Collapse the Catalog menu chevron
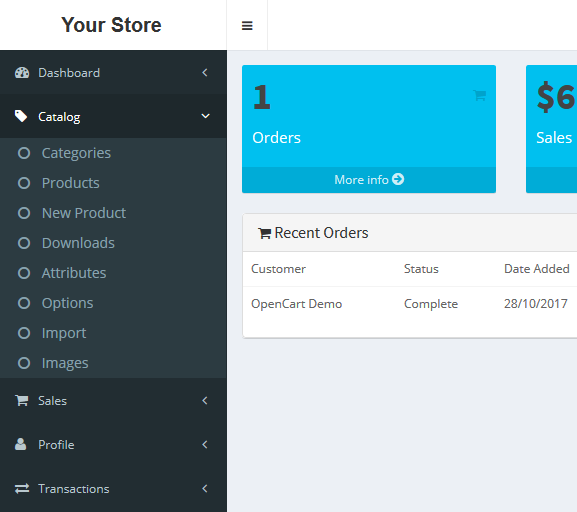 205,116
